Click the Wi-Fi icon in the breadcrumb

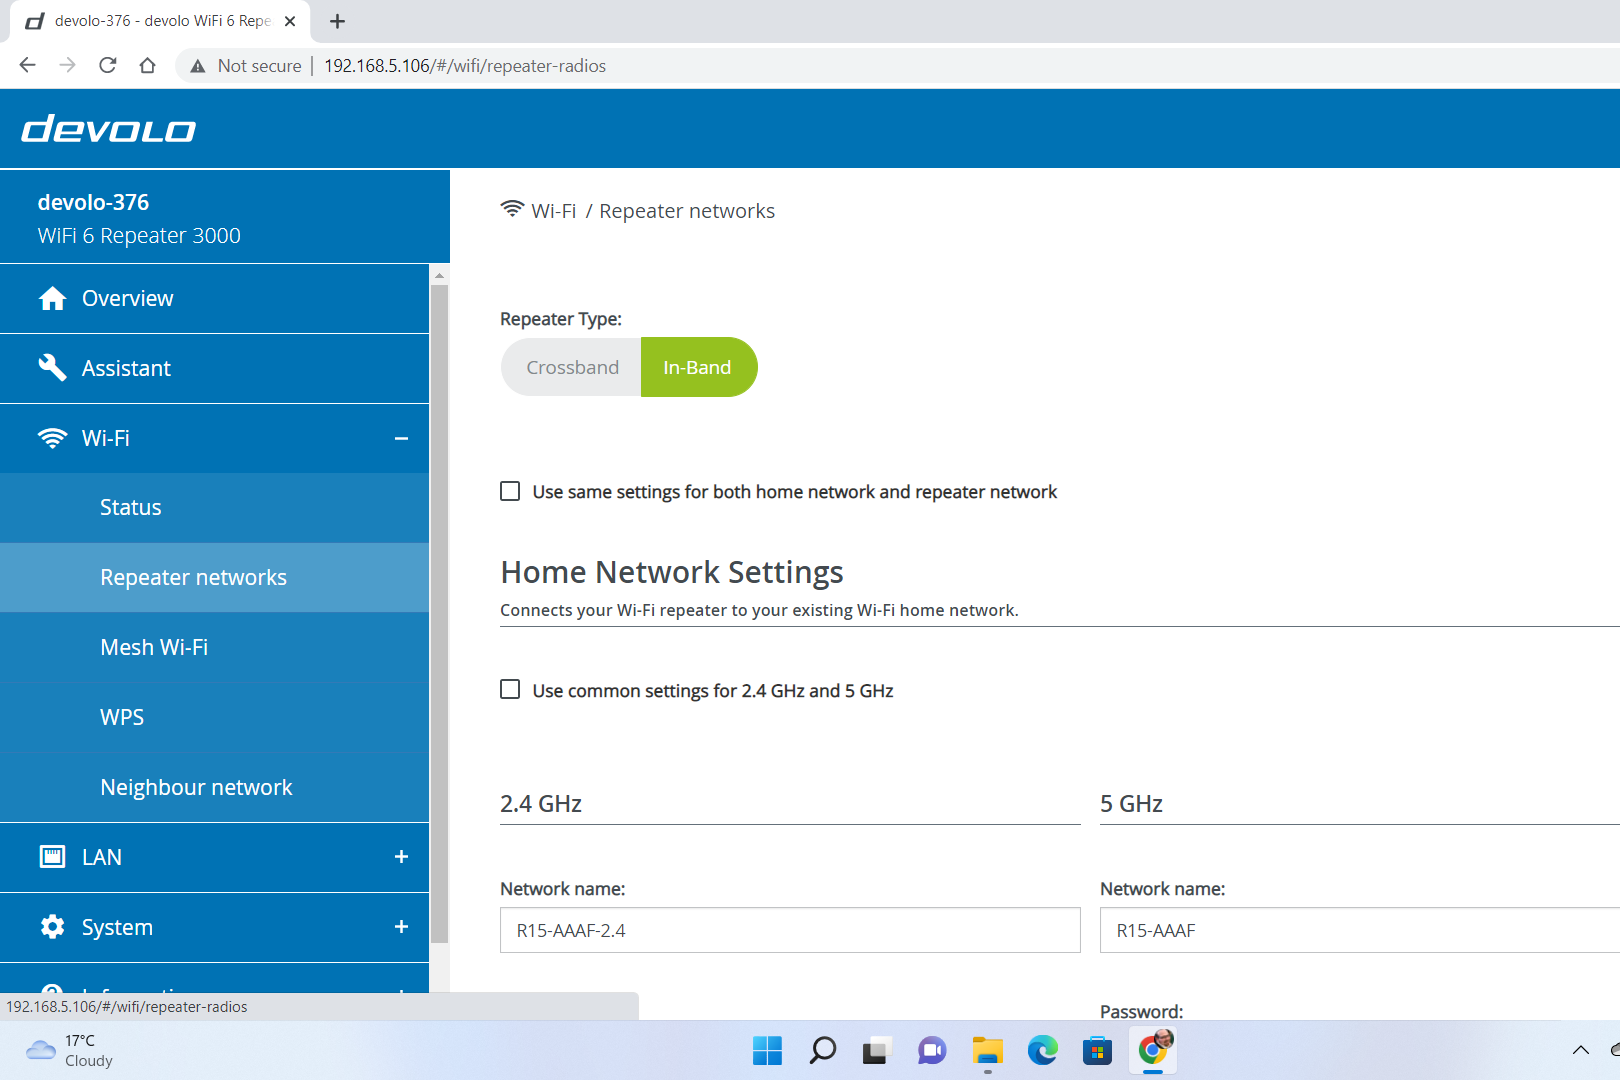pos(512,209)
